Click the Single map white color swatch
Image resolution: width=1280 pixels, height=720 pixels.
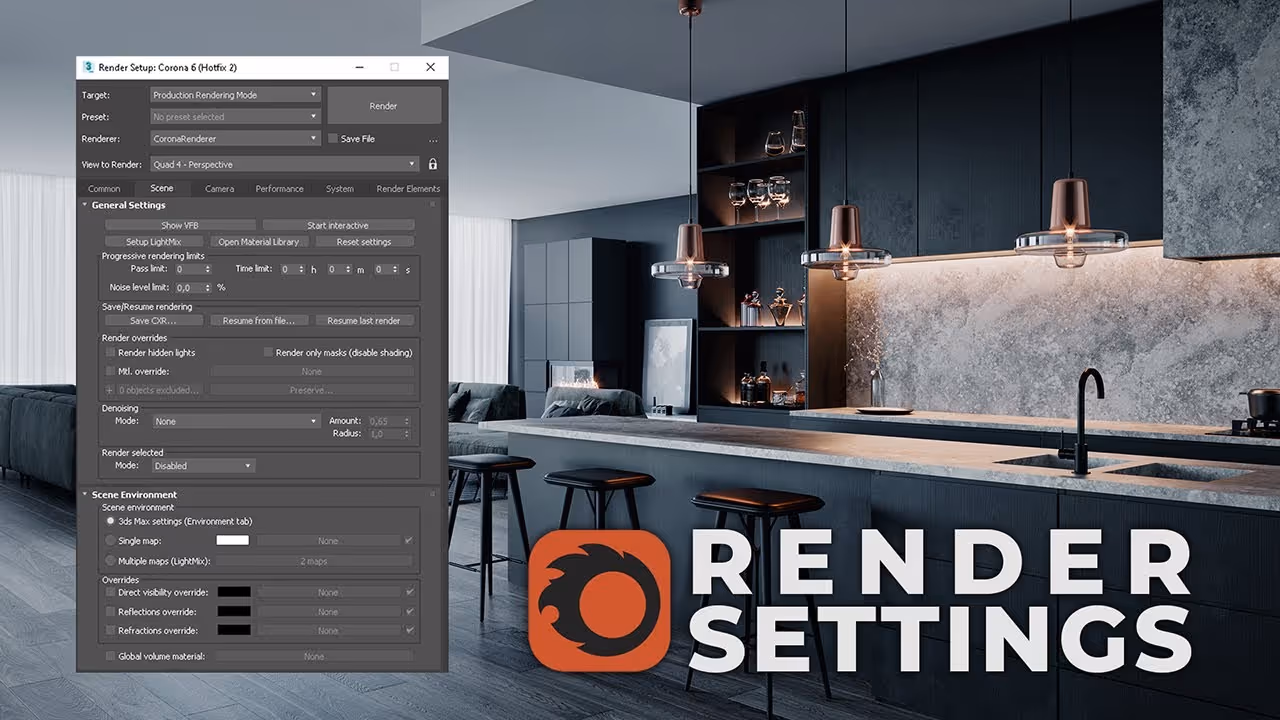pyautogui.click(x=233, y=540)
